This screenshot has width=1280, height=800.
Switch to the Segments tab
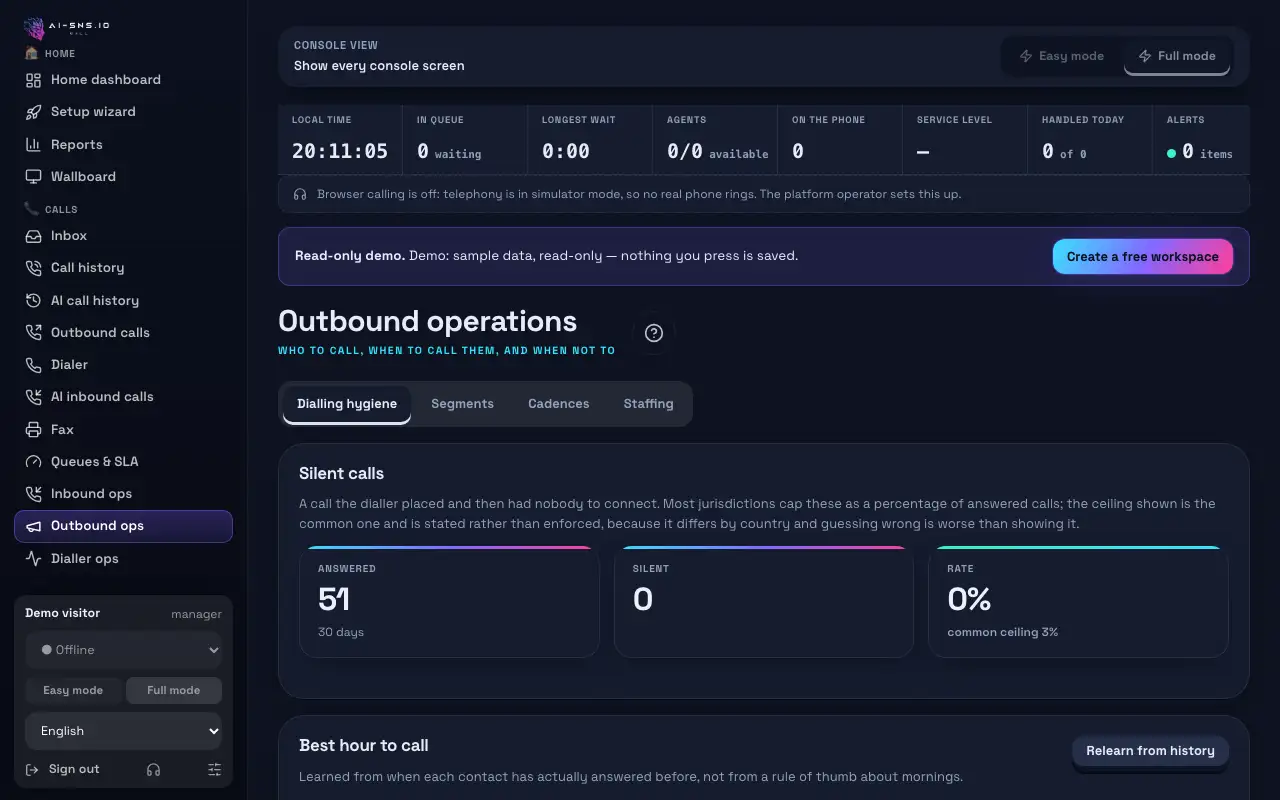(462, 404)
